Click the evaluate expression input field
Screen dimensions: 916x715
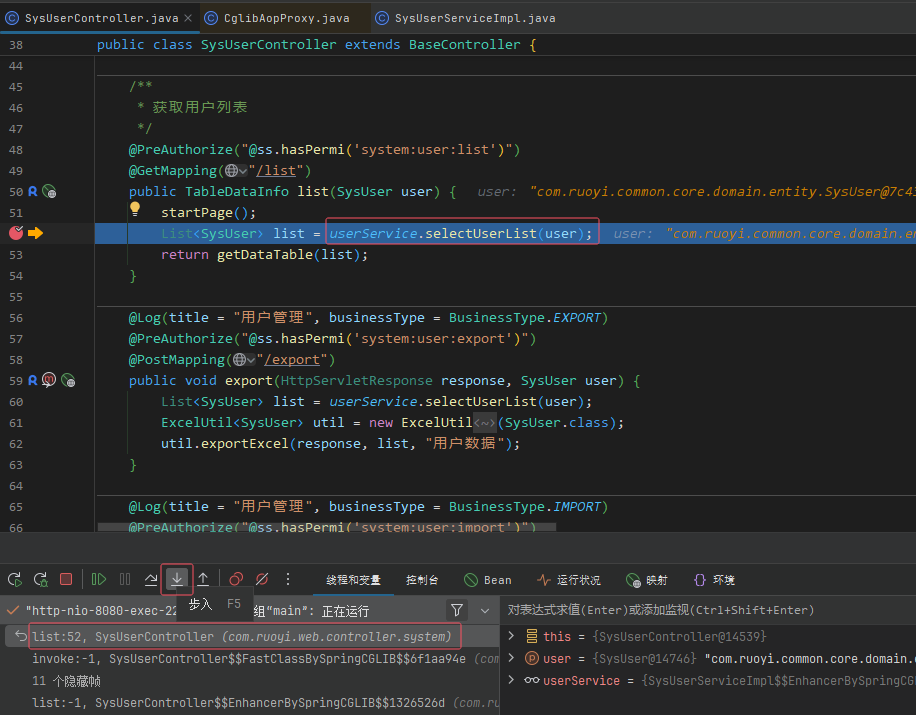coord(708,610)
